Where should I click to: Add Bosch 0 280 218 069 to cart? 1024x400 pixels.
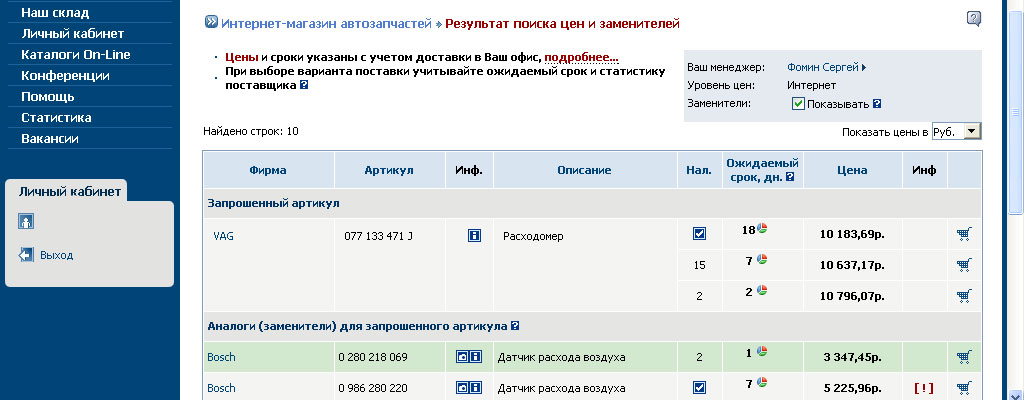964,356
